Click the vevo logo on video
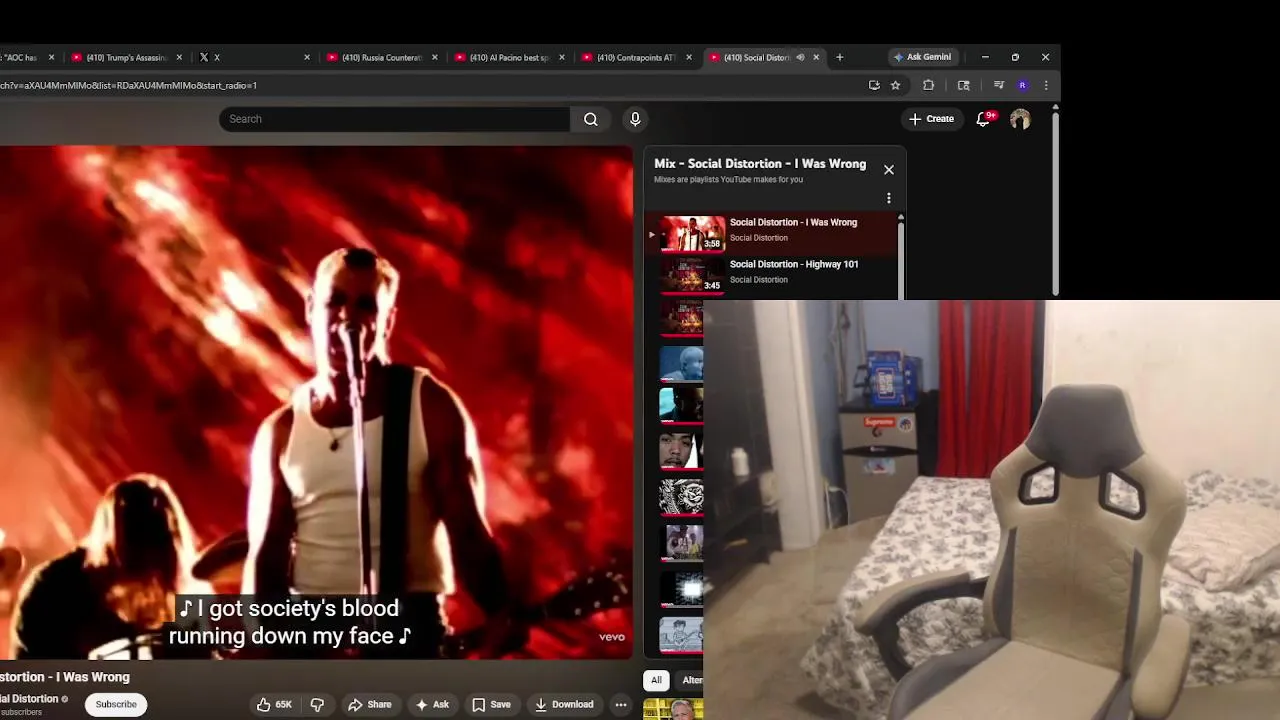1280x720 pixels. point(611,637)
